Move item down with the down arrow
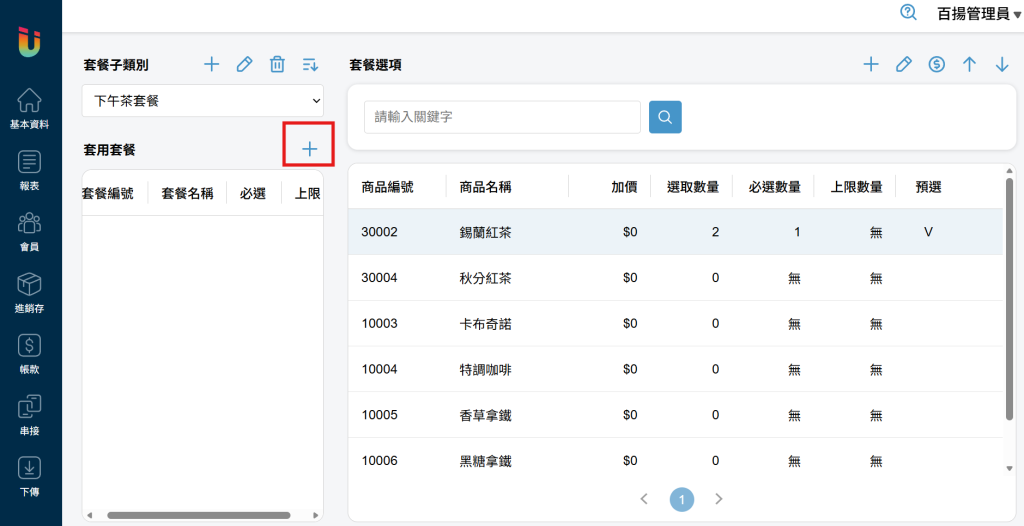The image size is (1024, 526). pos(1002,65)
